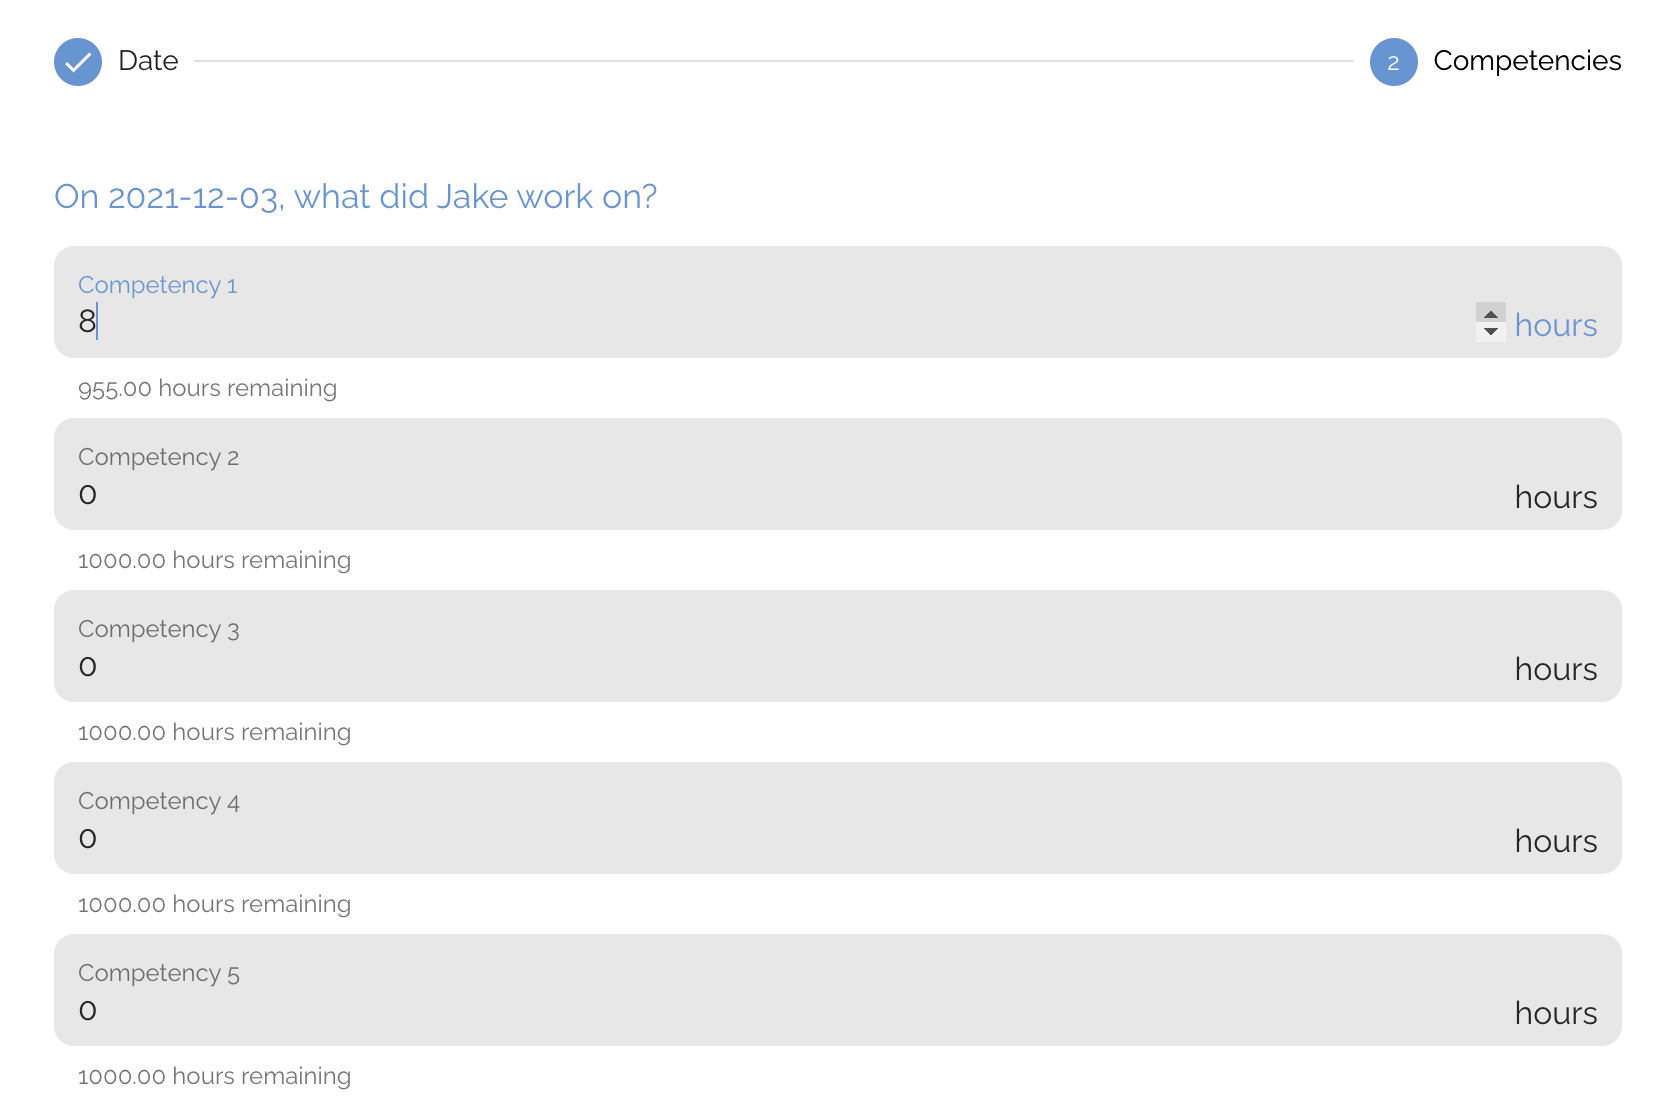This screenshot has height=1104, width=1676.
Task: Increase Competency 1 hours with up arrow
Action: click(1491, 313)
